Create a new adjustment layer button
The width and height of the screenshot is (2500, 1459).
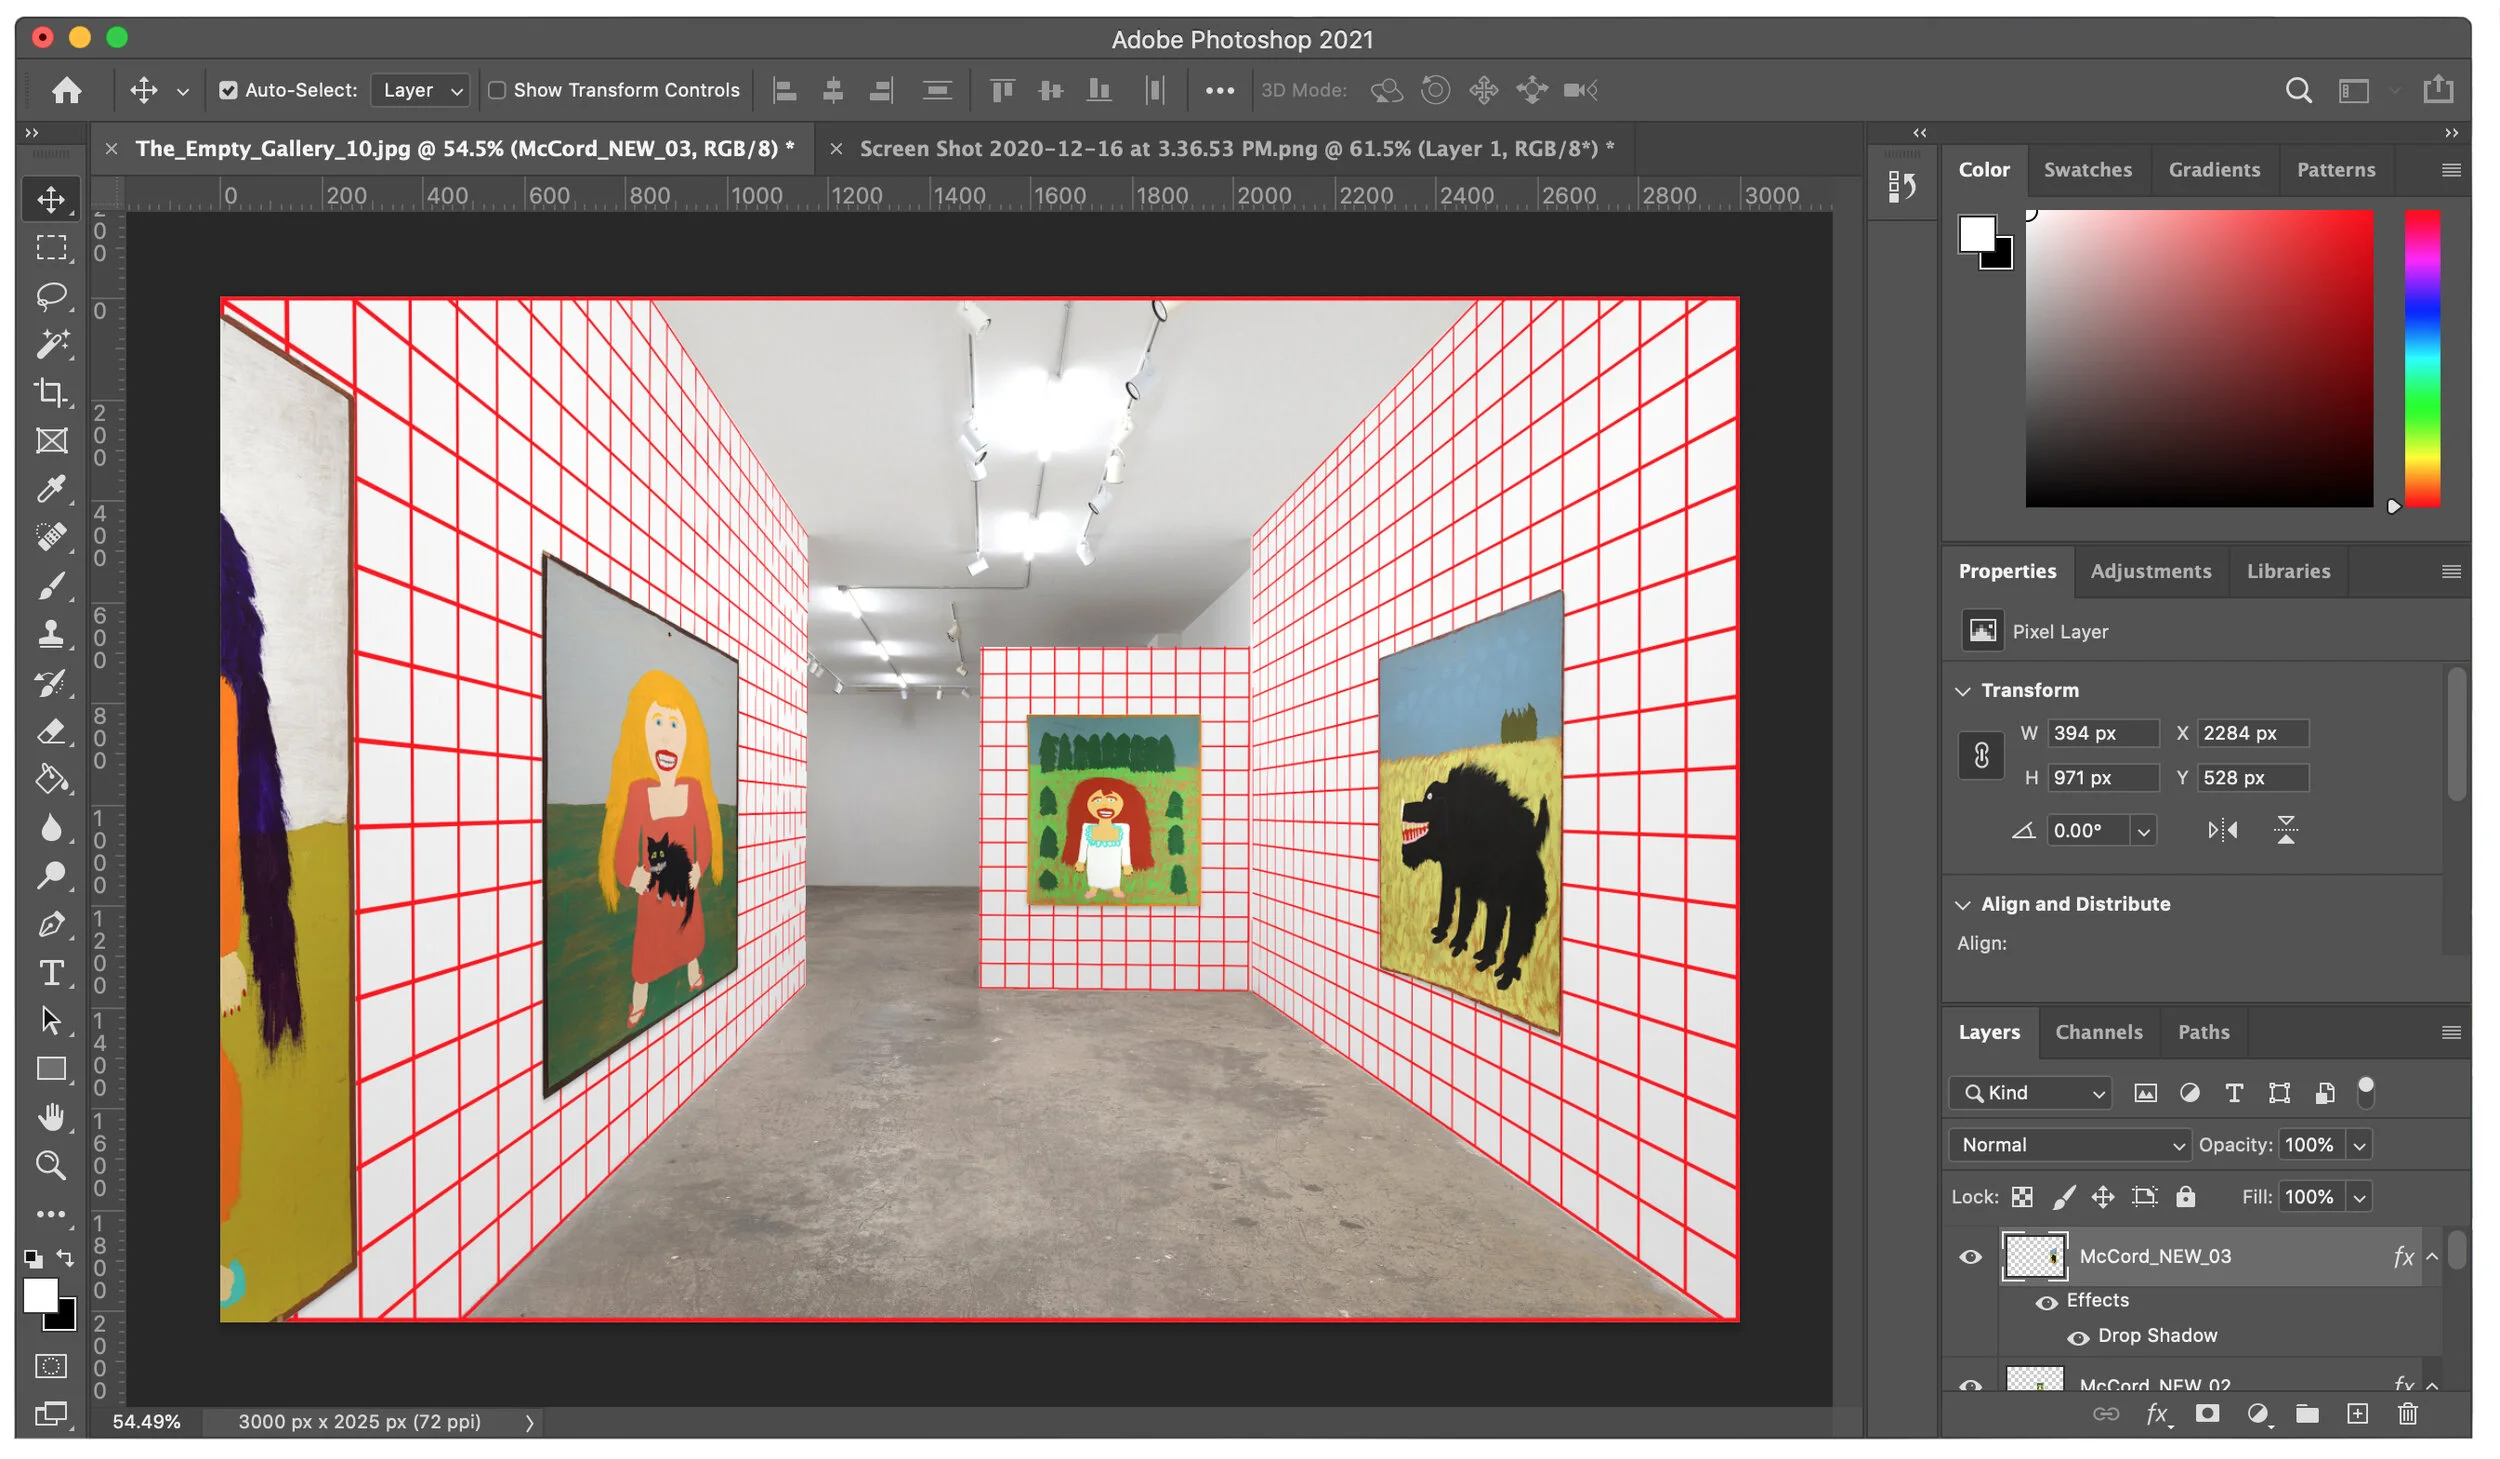click(x=2258, y=1413)
